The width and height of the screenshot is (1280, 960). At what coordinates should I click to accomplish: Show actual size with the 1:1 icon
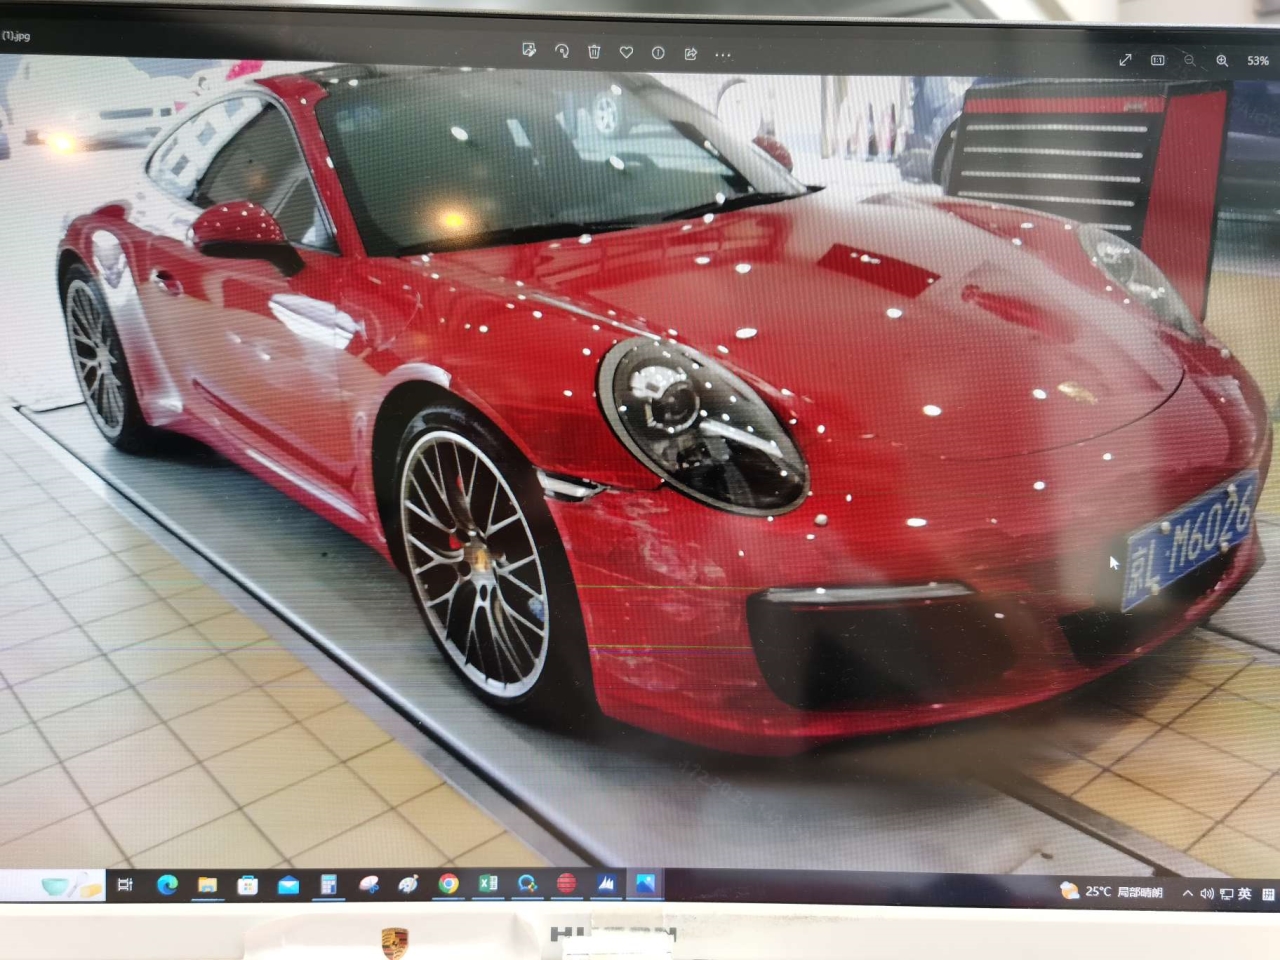1157,60
